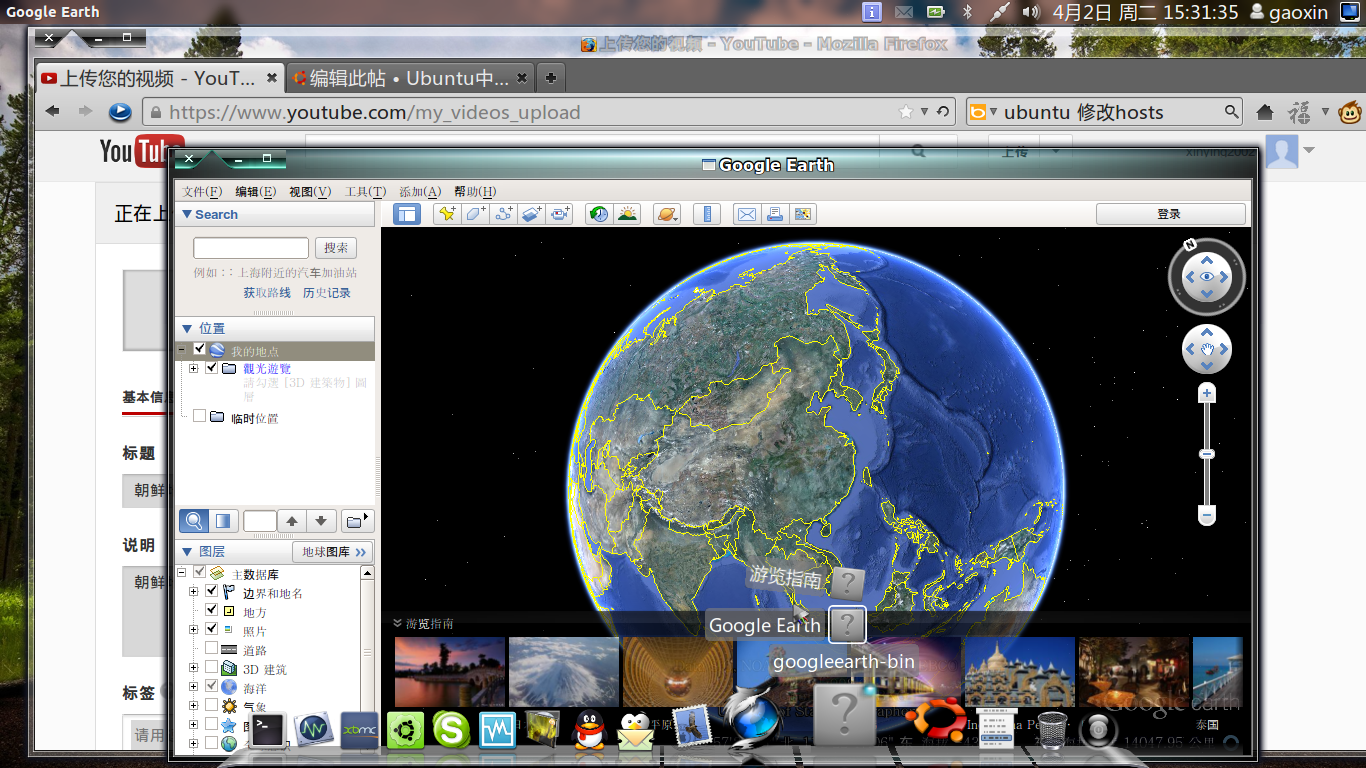Toggle sunlight across the landscape icon
1366x768 pixels.
click(x=627, y=213)
